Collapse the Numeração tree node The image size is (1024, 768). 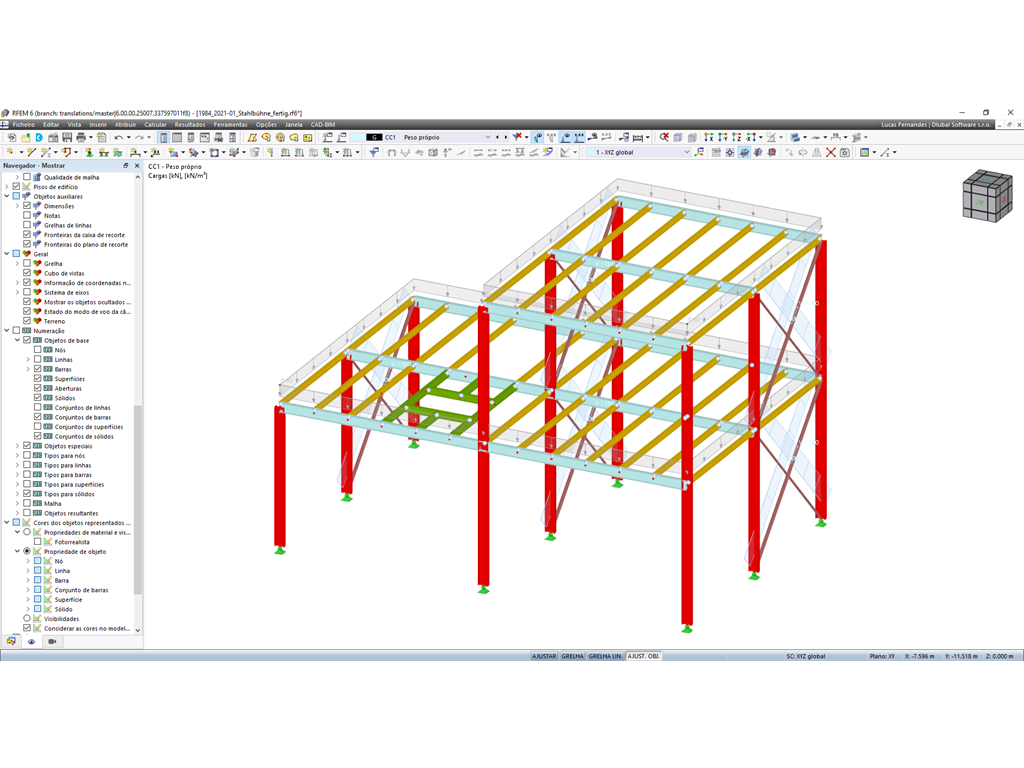[7, 330]
